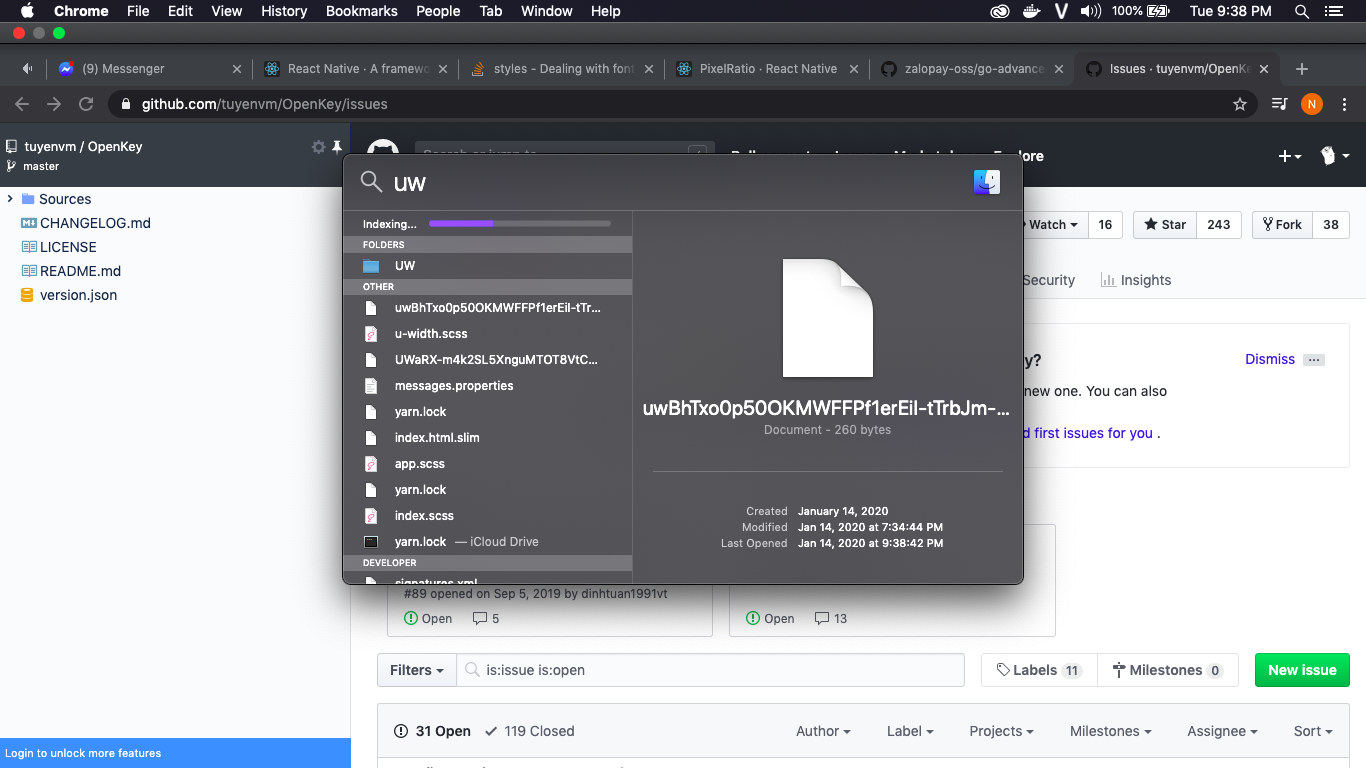Switch to PixelRatio React Native tab
1366x768 pixels.
pyautogui.click(x=767, y=69)
